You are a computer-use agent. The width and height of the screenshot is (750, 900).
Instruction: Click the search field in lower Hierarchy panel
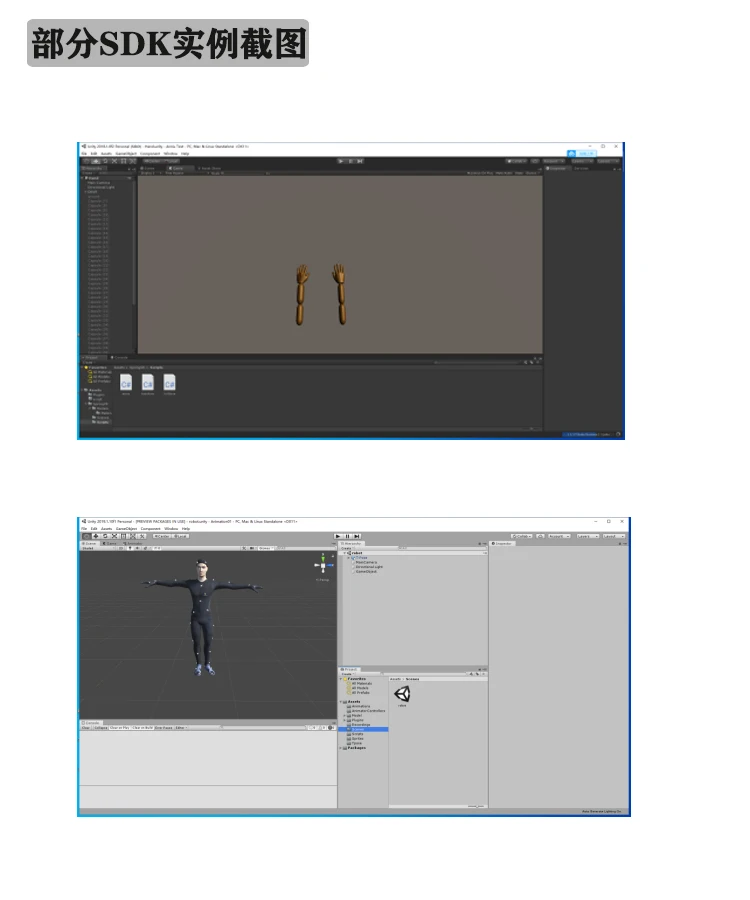(x=442, y=548)
